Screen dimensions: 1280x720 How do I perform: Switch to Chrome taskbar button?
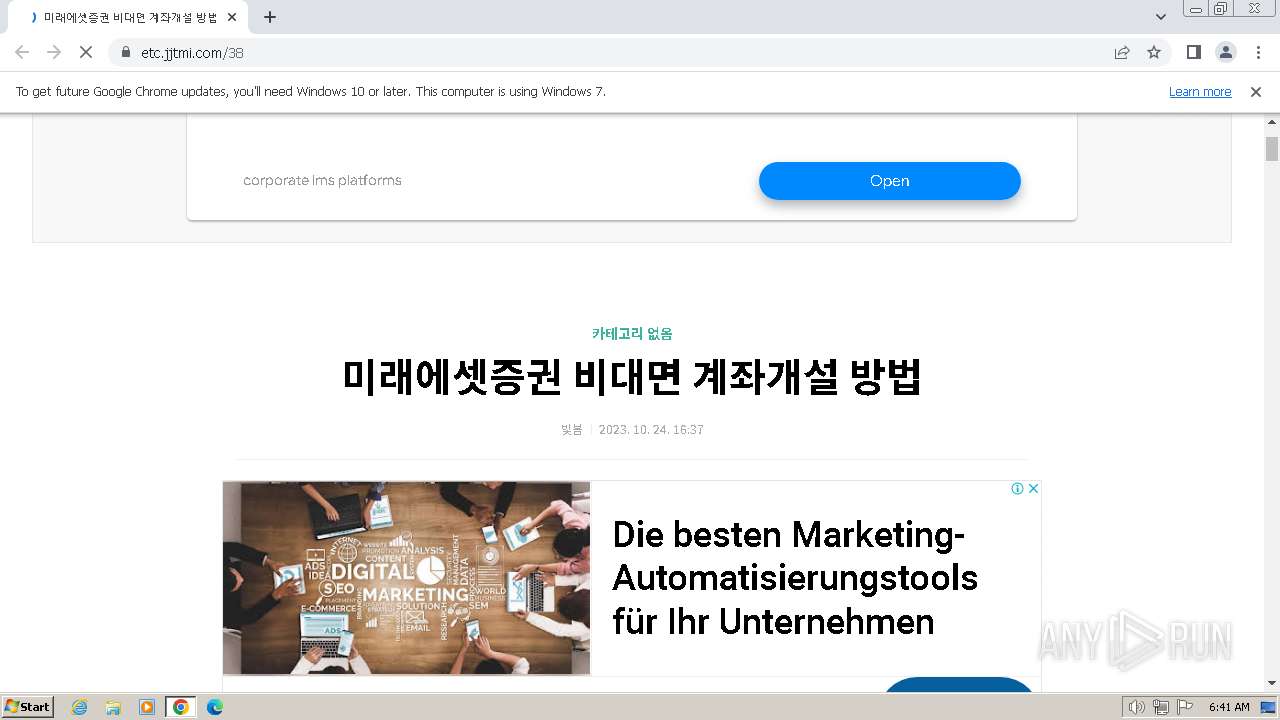click(180, 707)
